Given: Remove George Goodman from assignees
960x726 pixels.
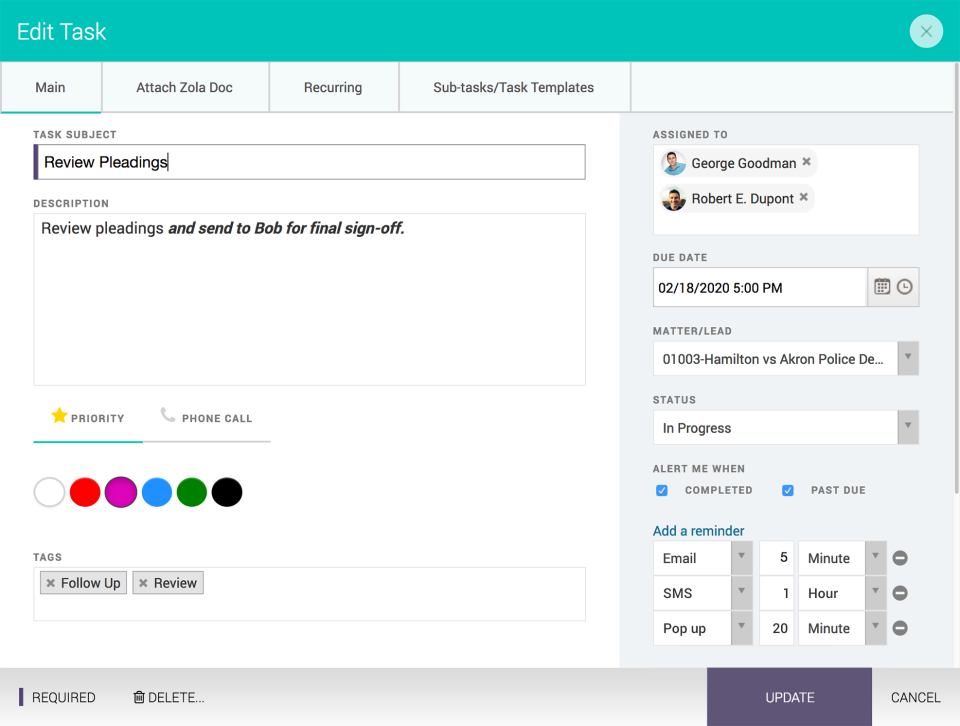Looking at the screenshot, I should (x=806, y=162).
